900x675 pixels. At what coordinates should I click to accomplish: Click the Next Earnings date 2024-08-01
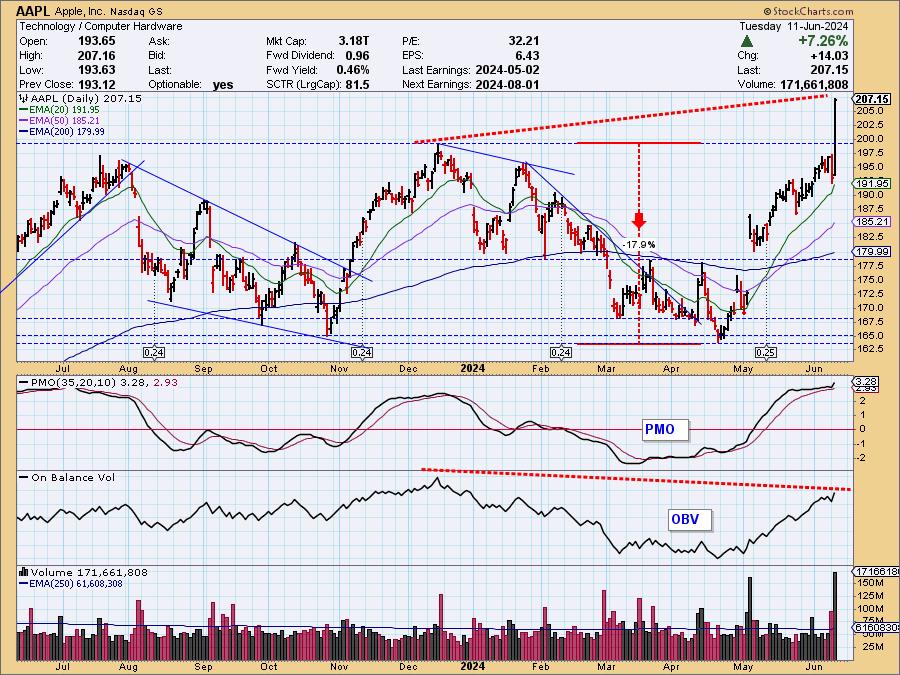click(x=507, y=84)
